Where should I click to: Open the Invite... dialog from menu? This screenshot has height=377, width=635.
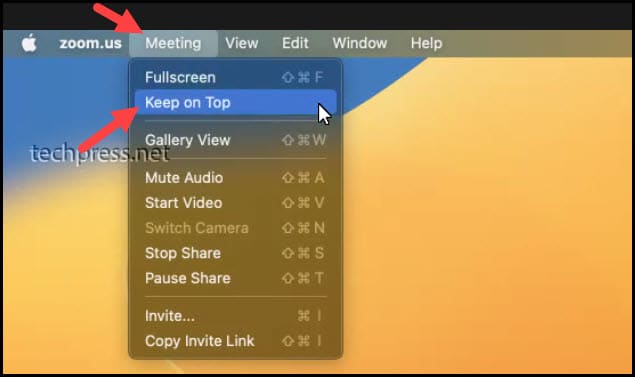[x=235, y=316]
